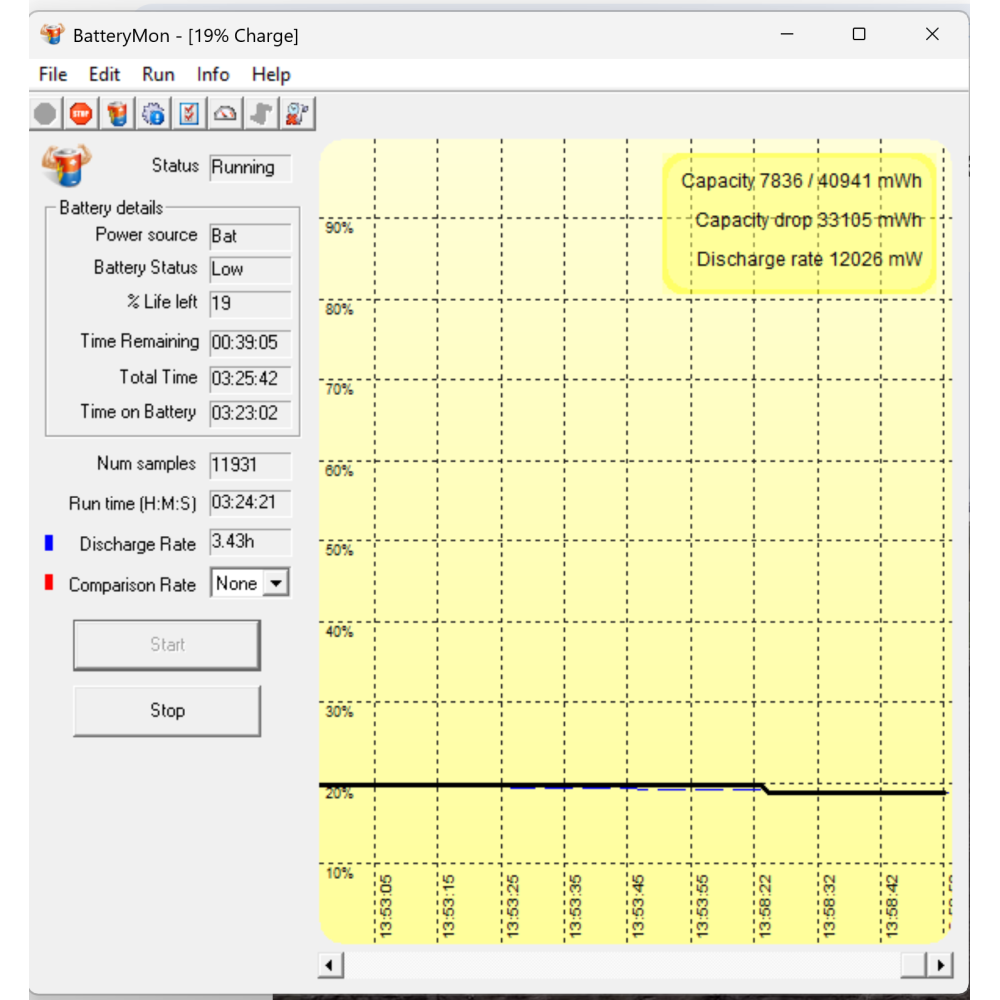
Task: Click the % Life left field showing 19
Action: pos(250,303)
